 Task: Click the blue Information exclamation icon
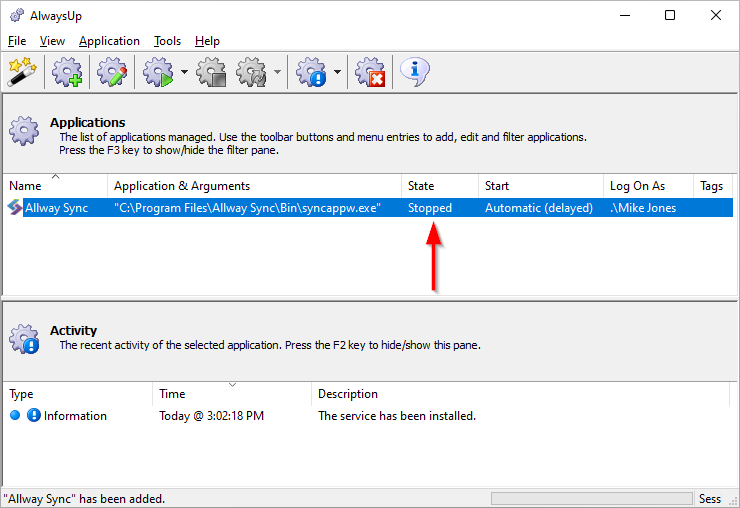click(34, 415)
